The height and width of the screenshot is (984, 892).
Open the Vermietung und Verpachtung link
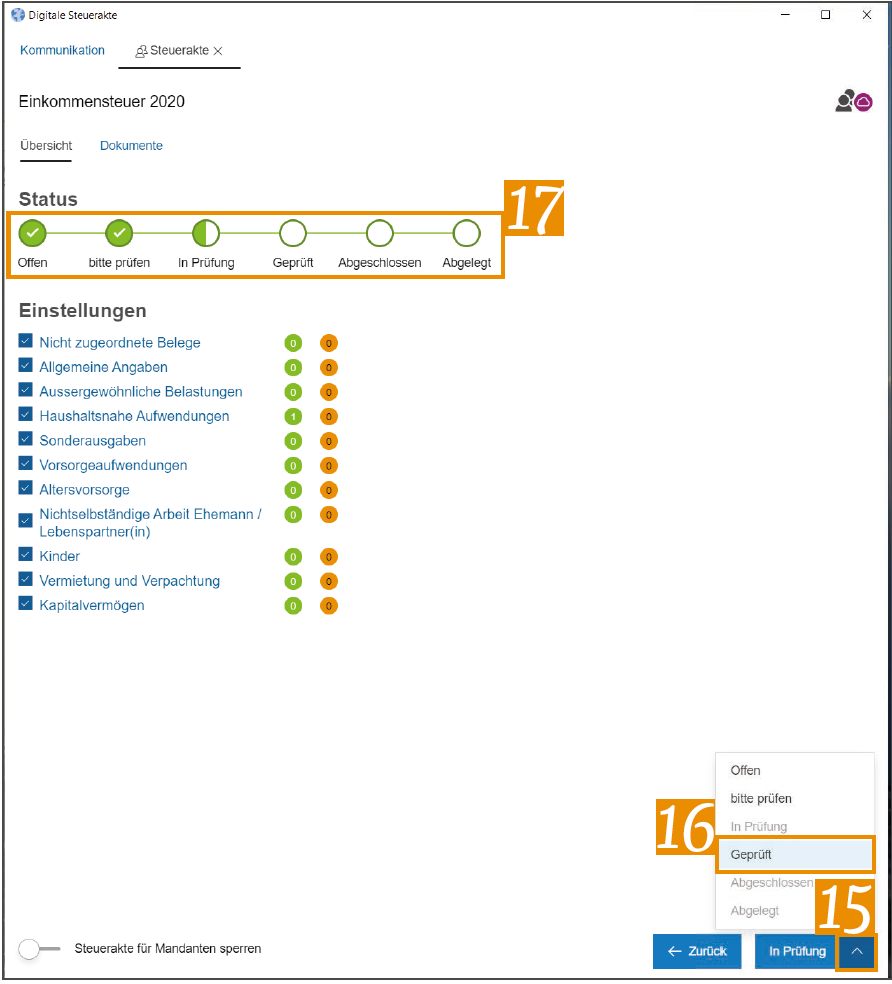[x=129, y=581]
